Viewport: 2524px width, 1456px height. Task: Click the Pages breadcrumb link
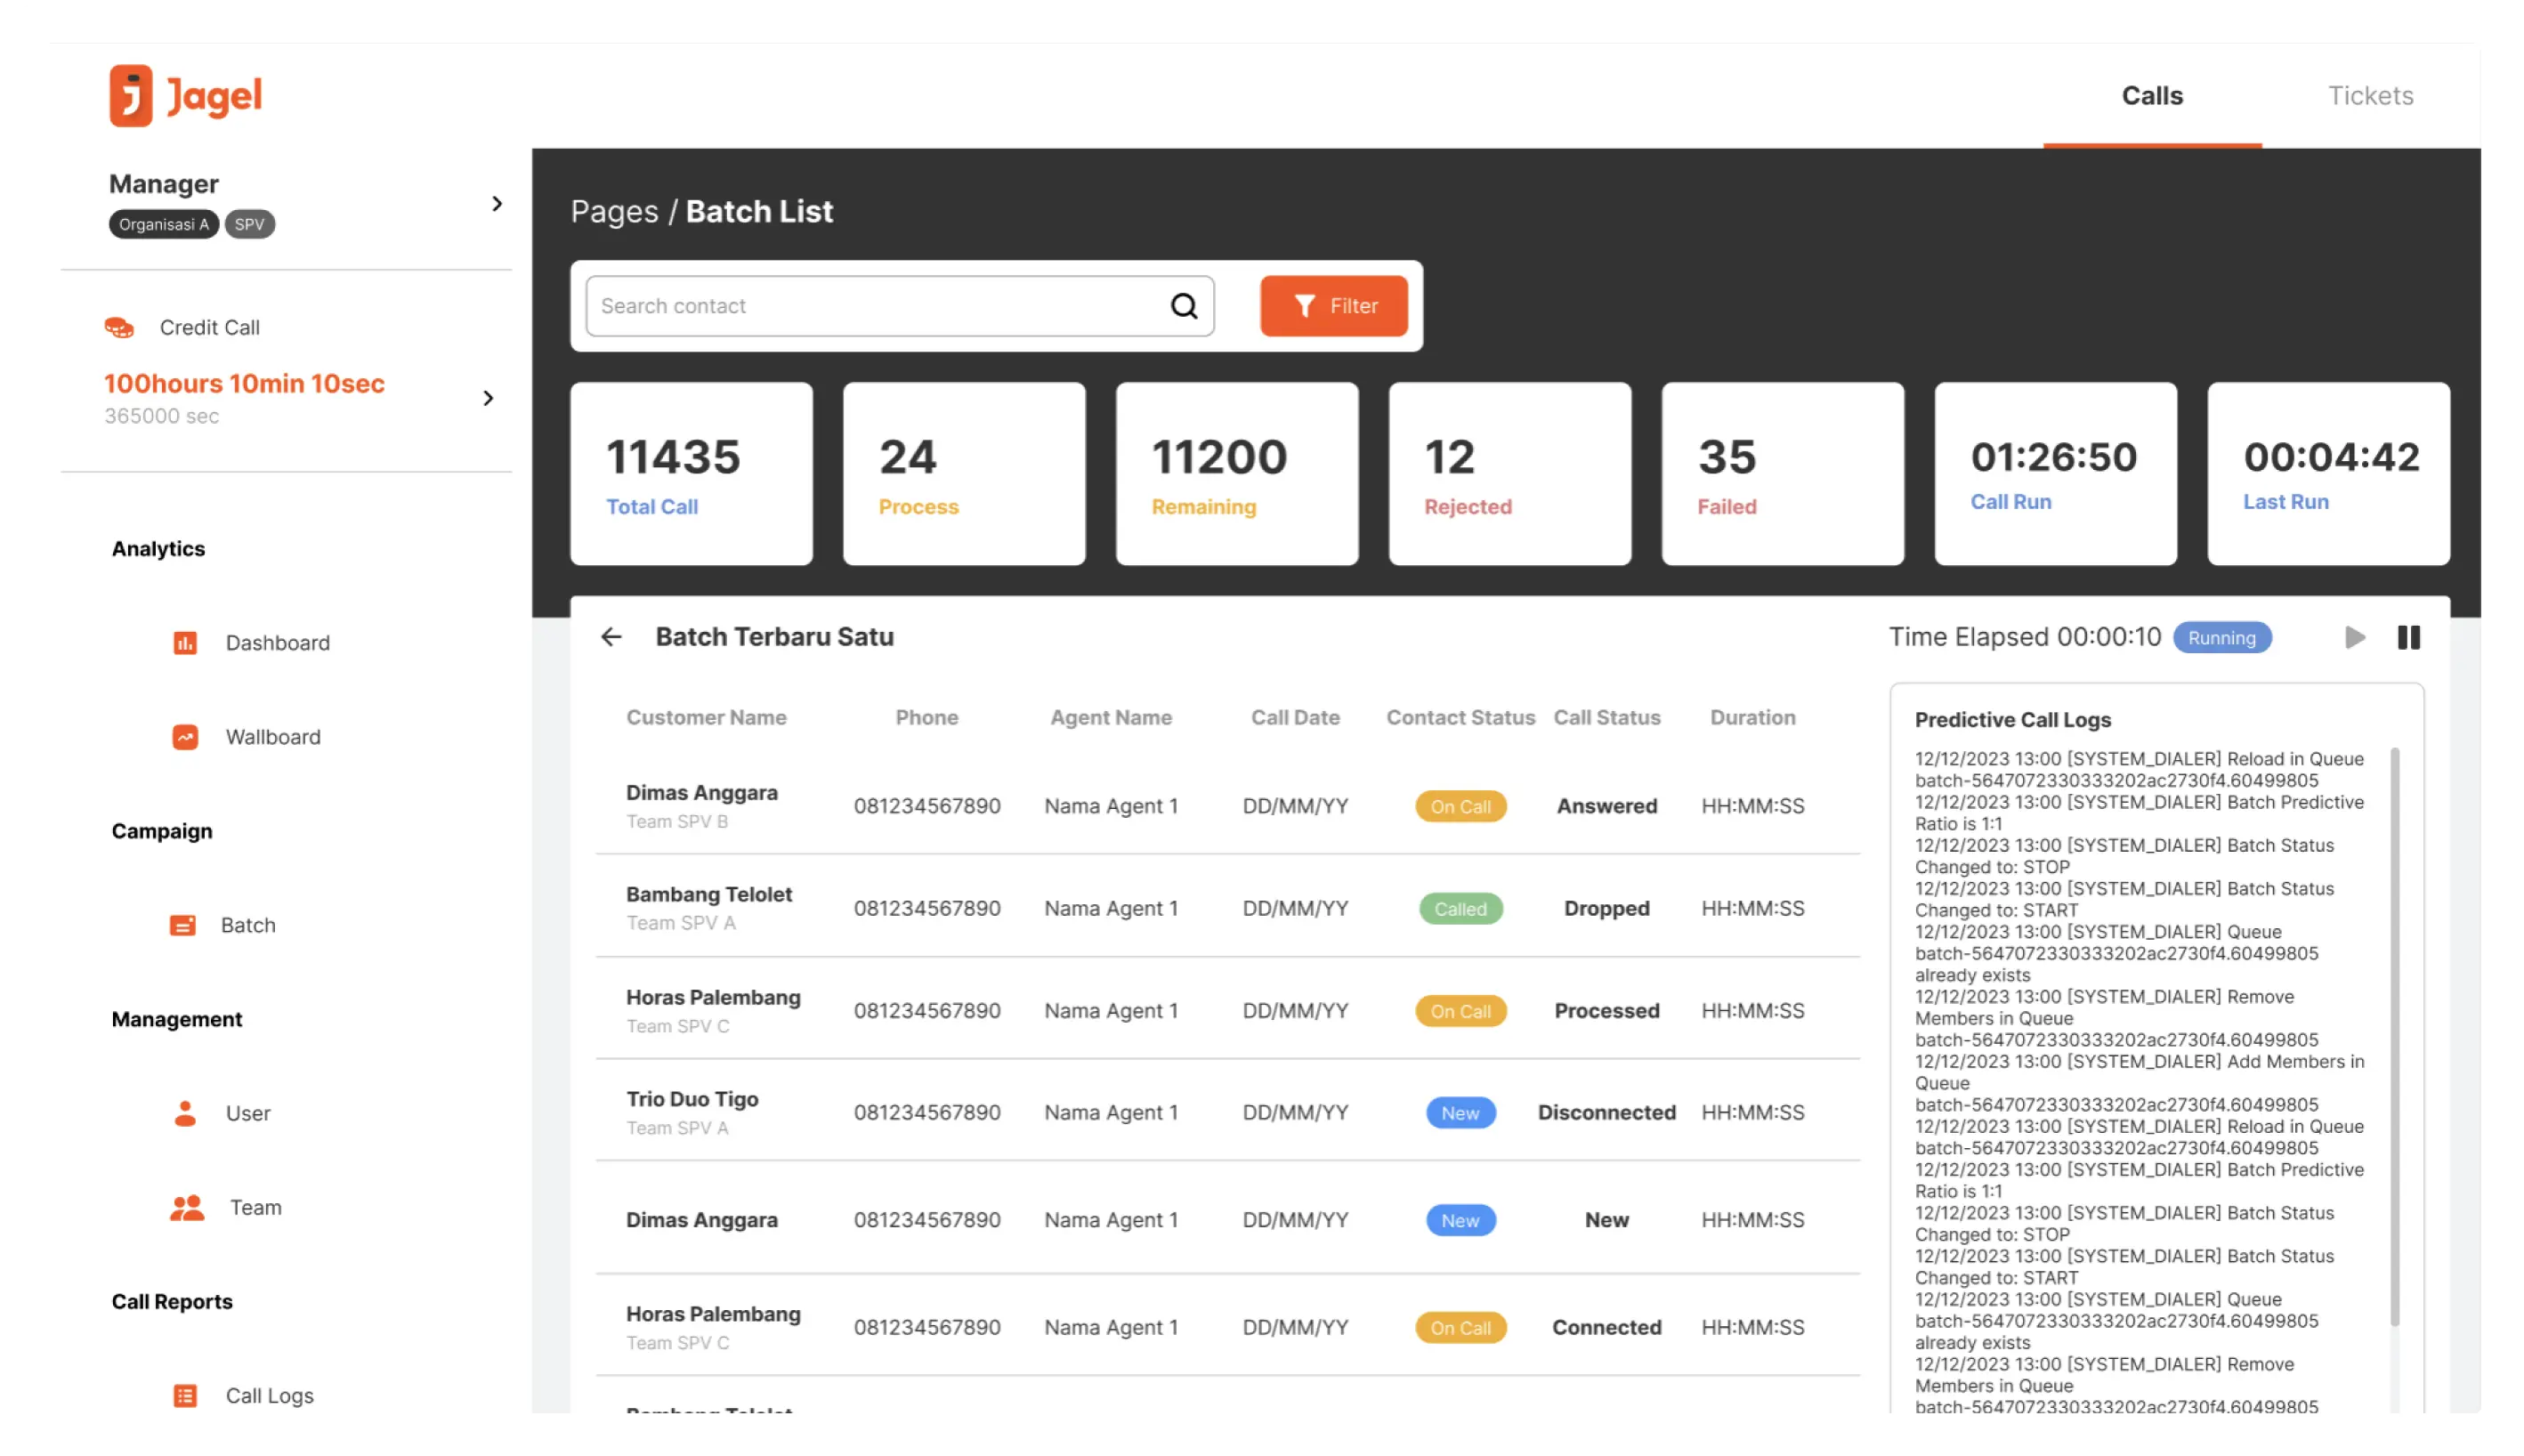click(x=614, y=212)
